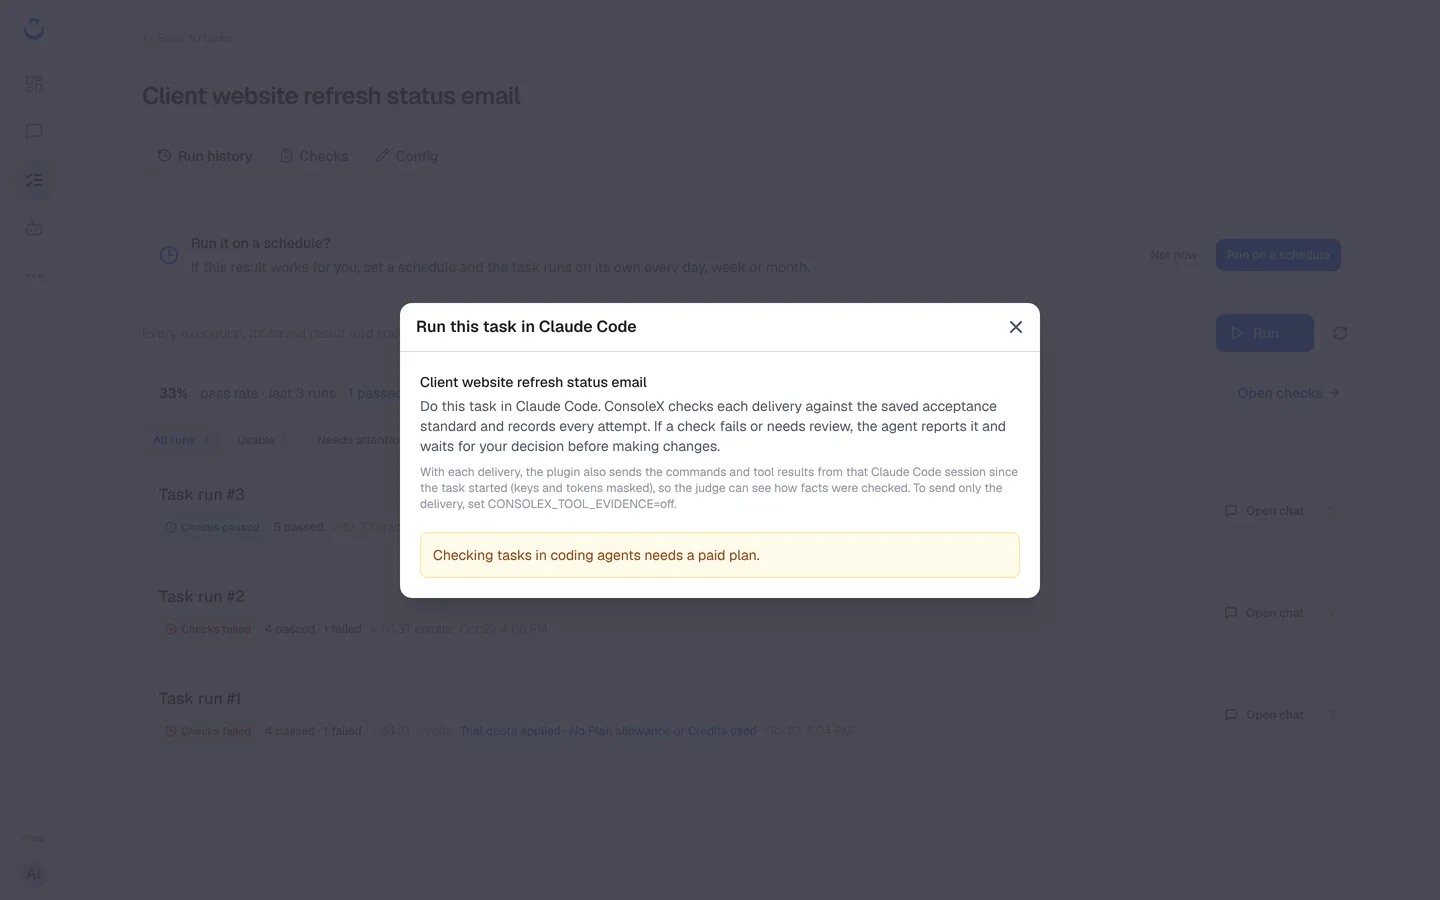Screen dimensions: 1440x900
Task: Click the 33% pass rate figure
Action: (173, 393)
